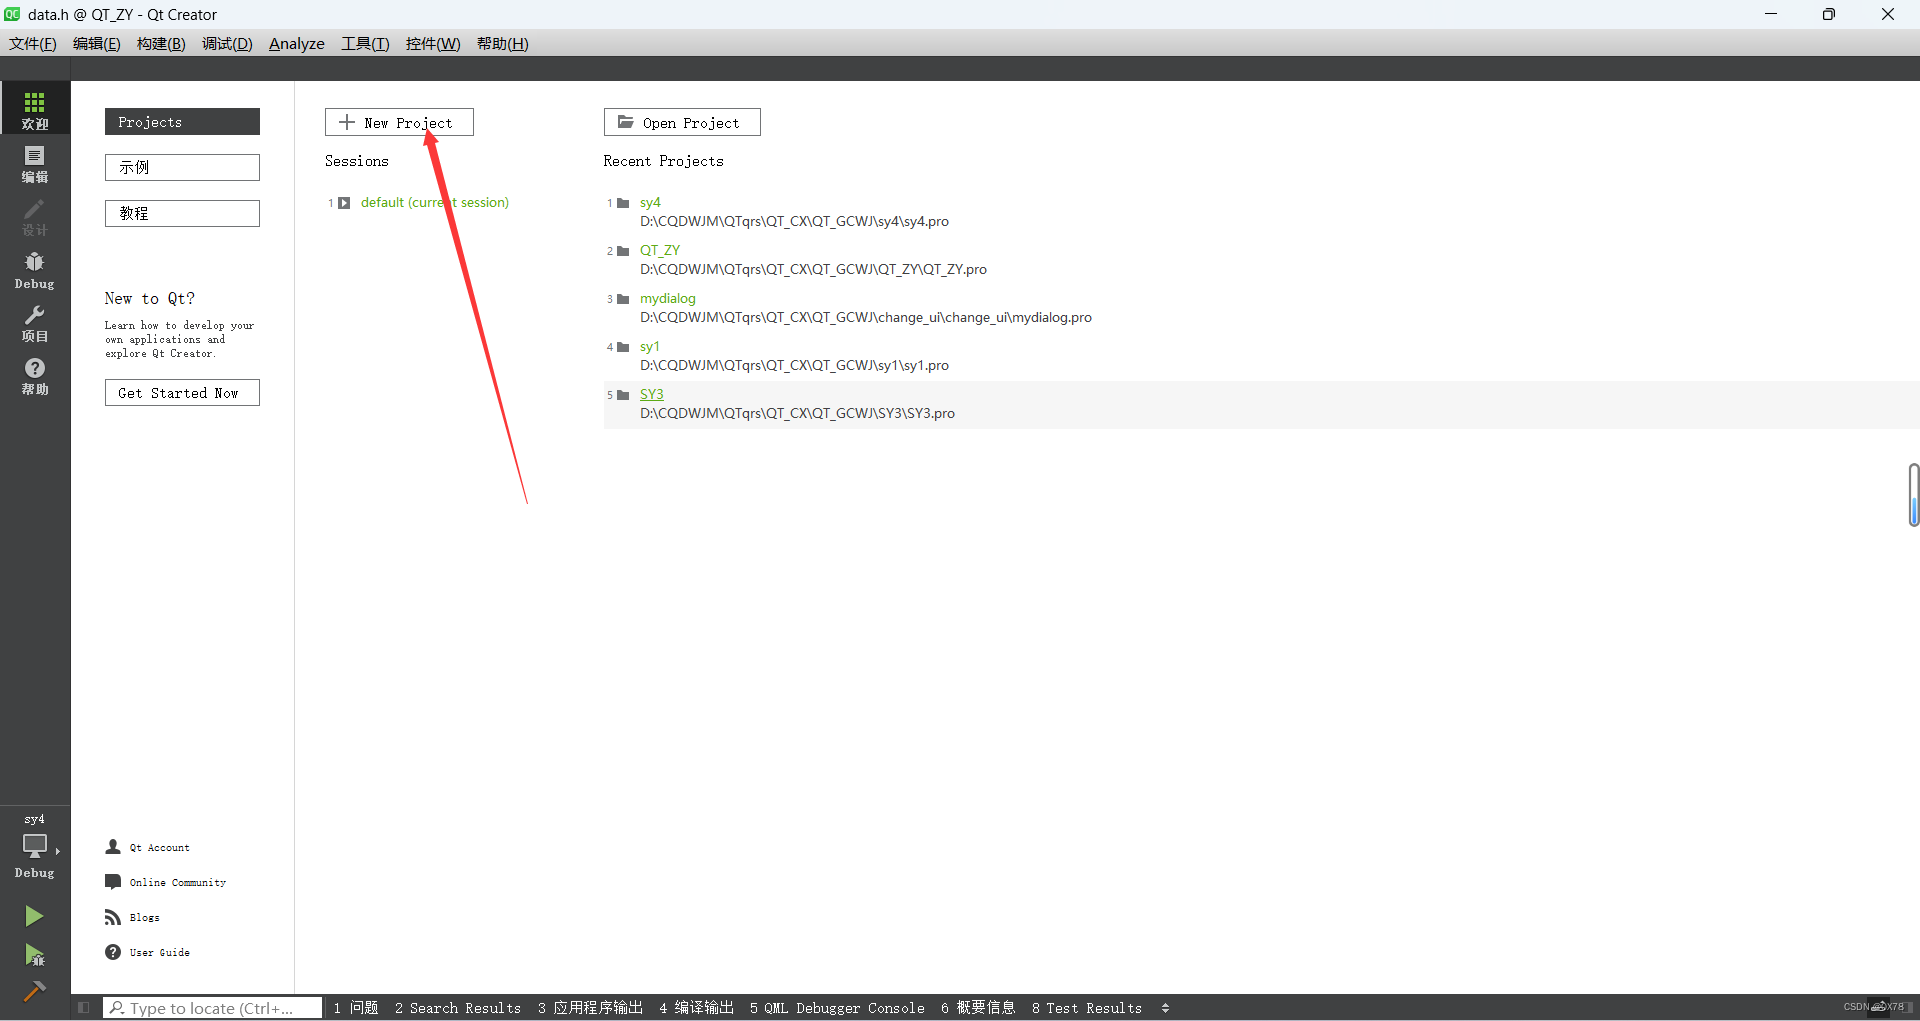Open User Guide link

160,952
